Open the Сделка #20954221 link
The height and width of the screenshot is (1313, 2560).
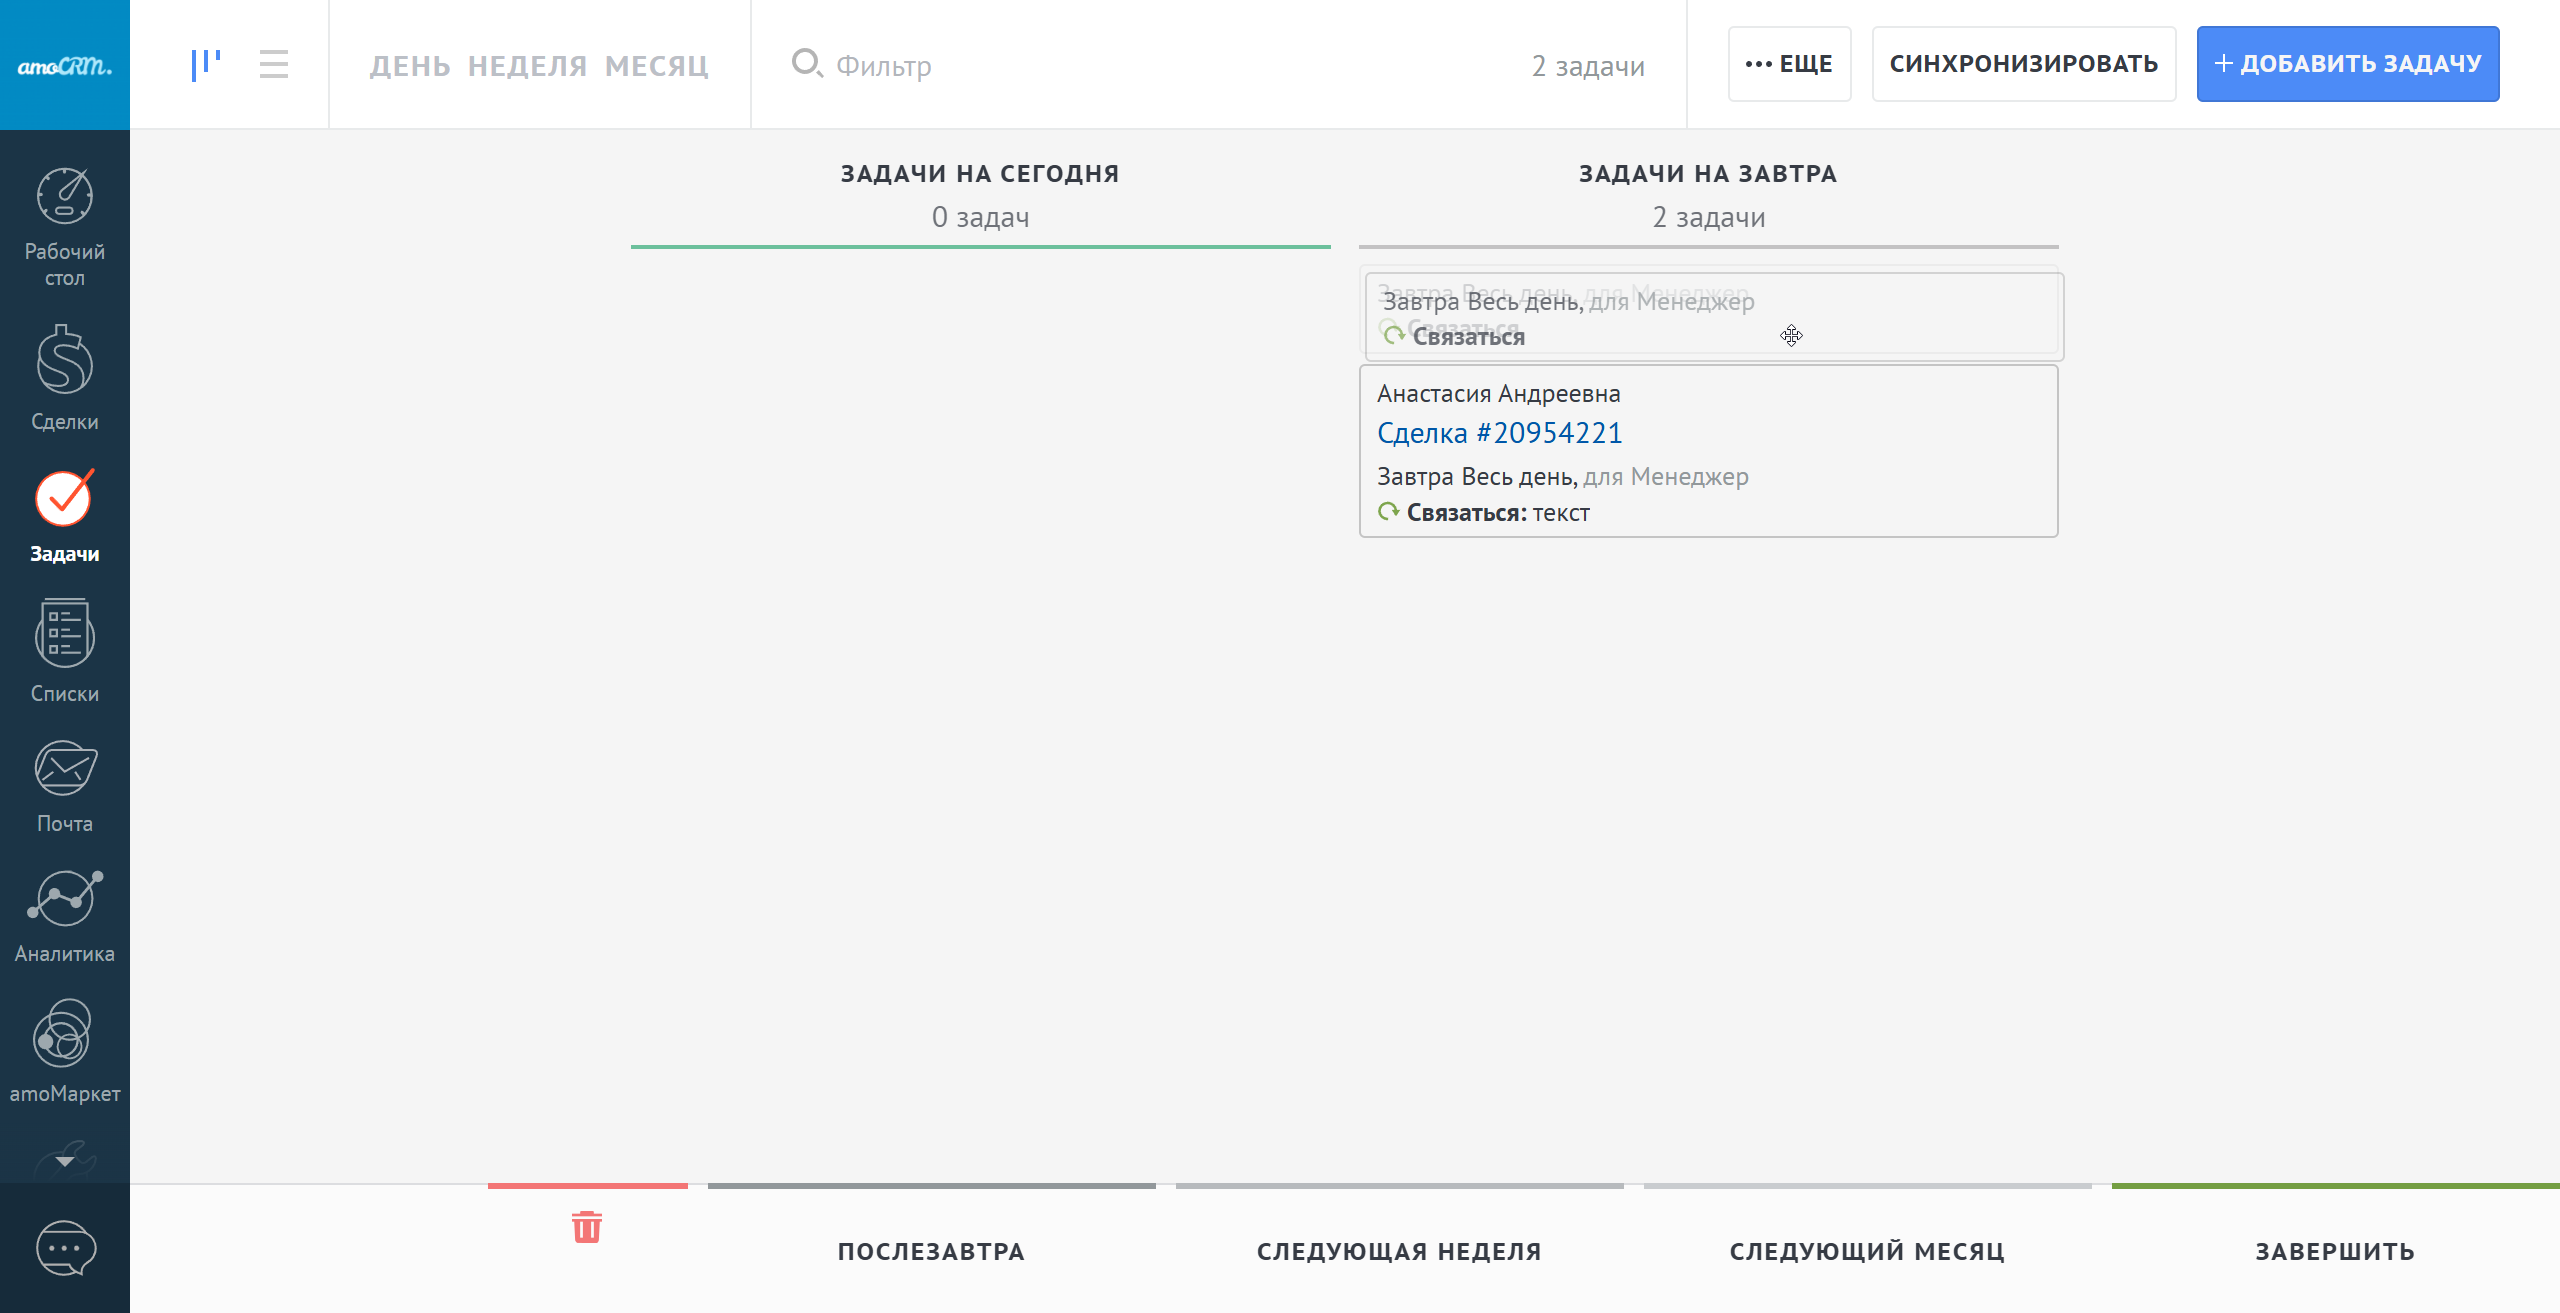click(1499, 433)
